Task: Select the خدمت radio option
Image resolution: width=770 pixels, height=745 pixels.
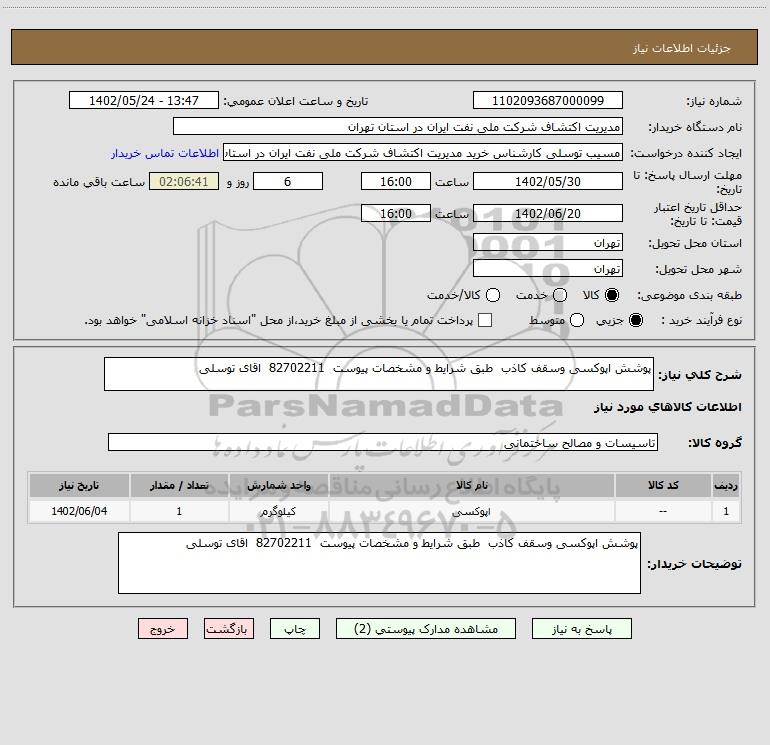Action: [x=559, y=296]
